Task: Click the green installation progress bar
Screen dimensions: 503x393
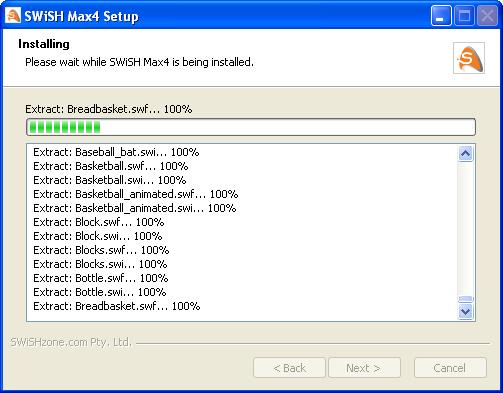Action: (x=251, y=127)
